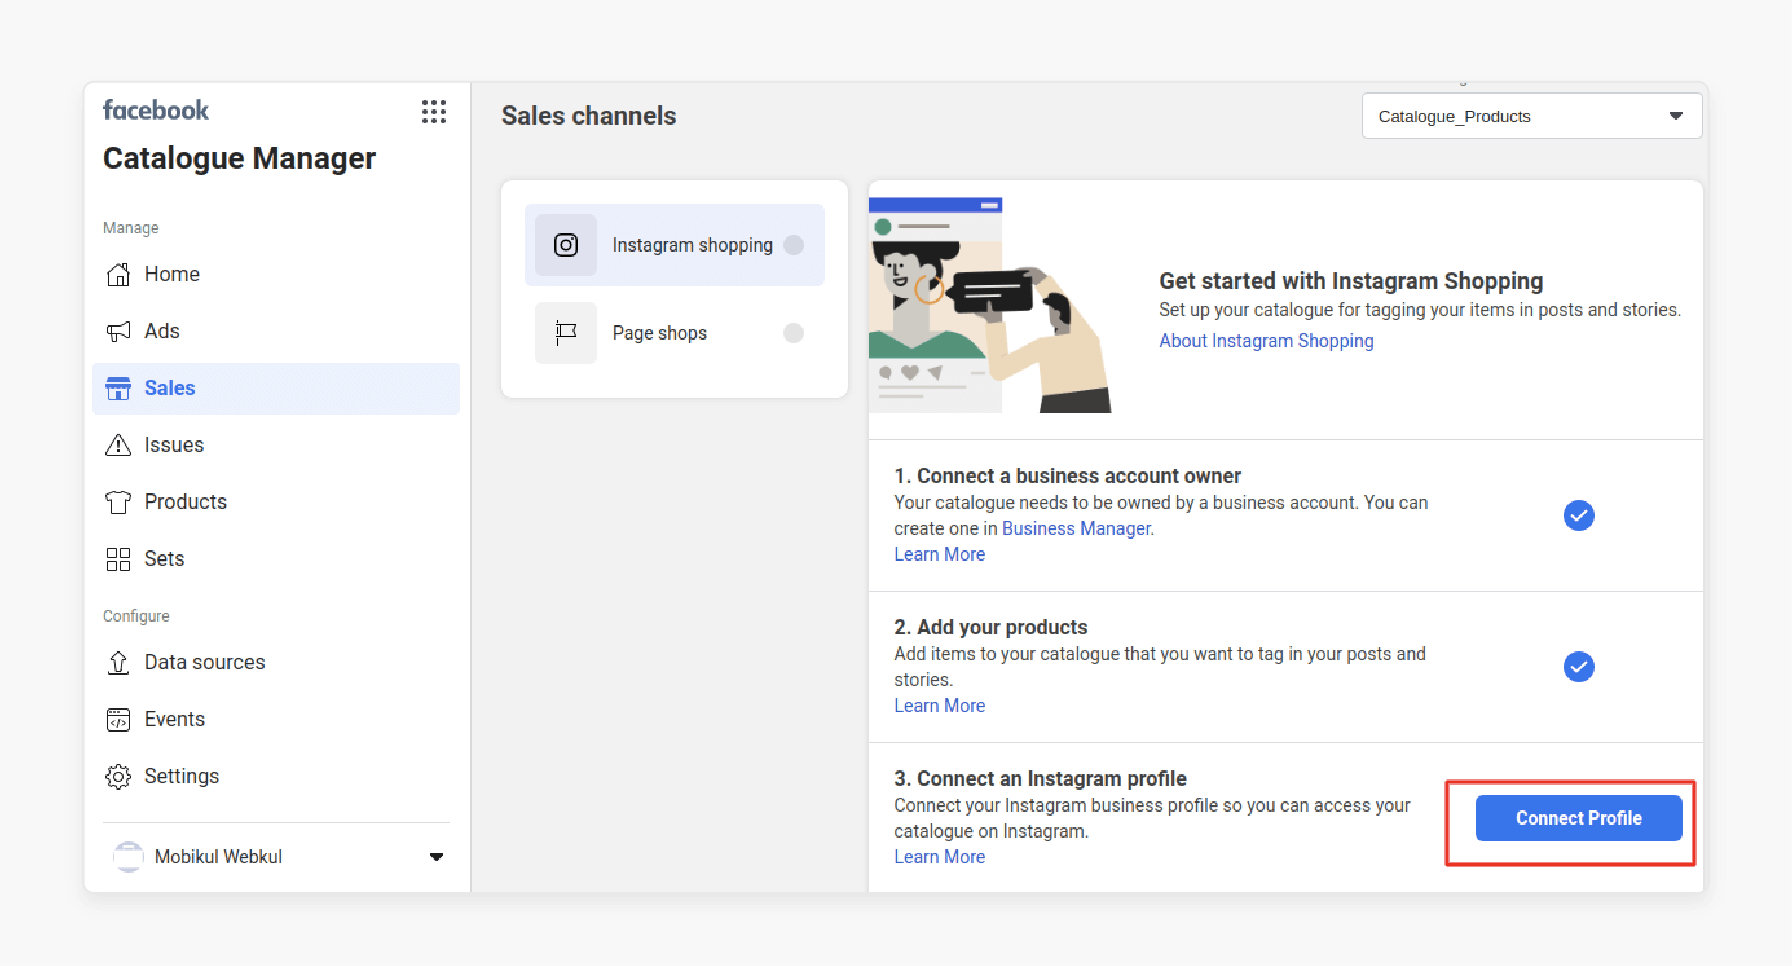Click the Instagram camera icon
This screenshot has width=1792, height=966.
566,245
